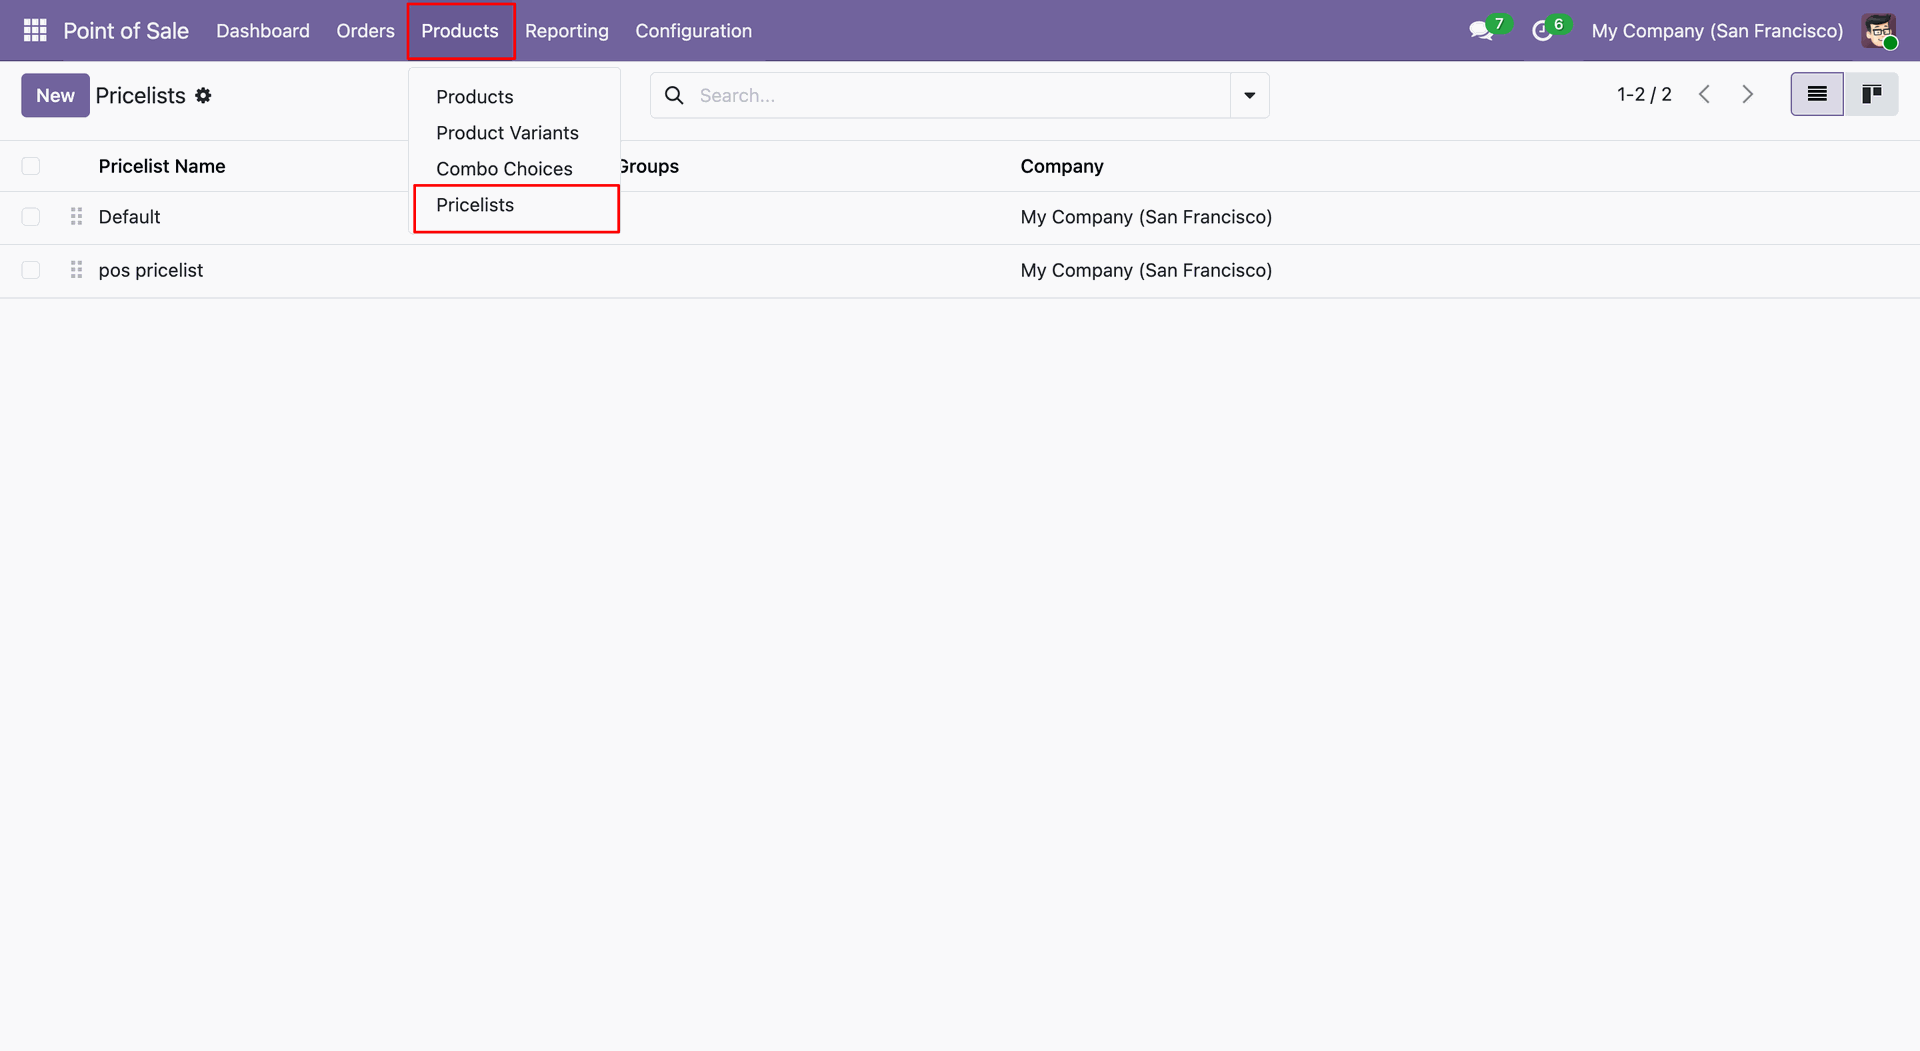Toggle the select-all header checkbox
Image resolution: width=1920 pixels, height=1051 pixels.
[31, 166]
